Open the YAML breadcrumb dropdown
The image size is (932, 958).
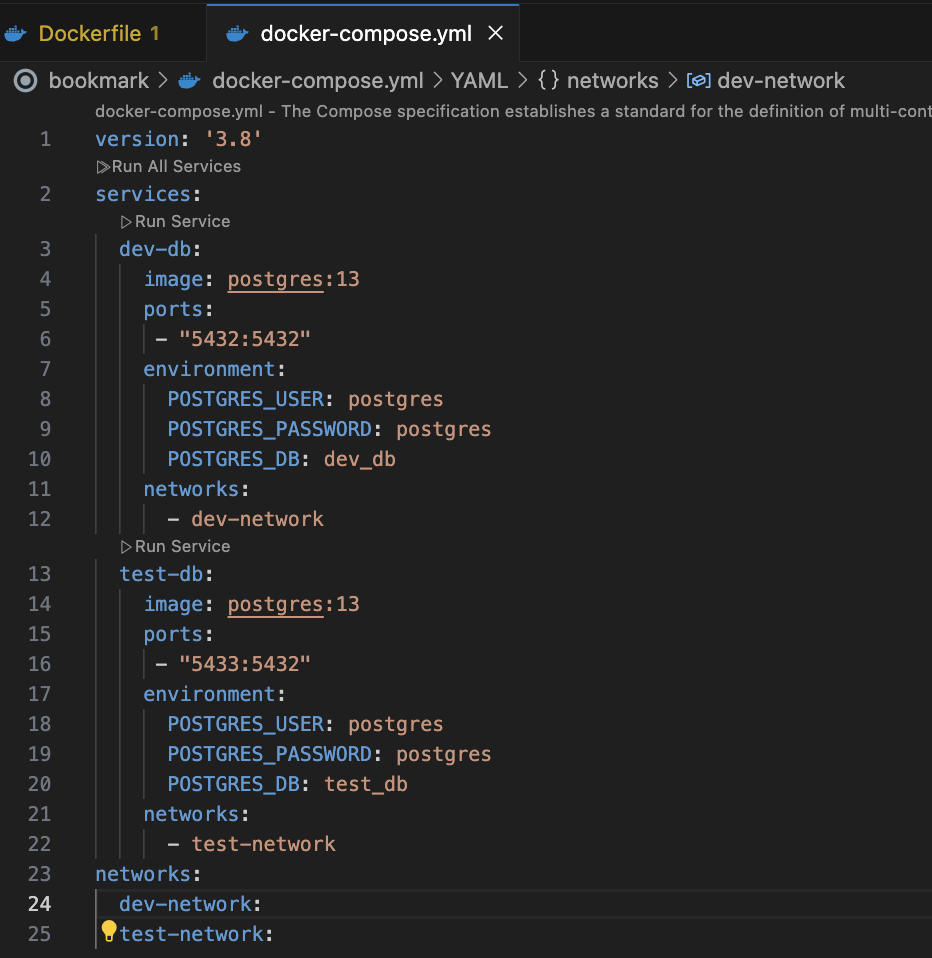tap(479, 81)
